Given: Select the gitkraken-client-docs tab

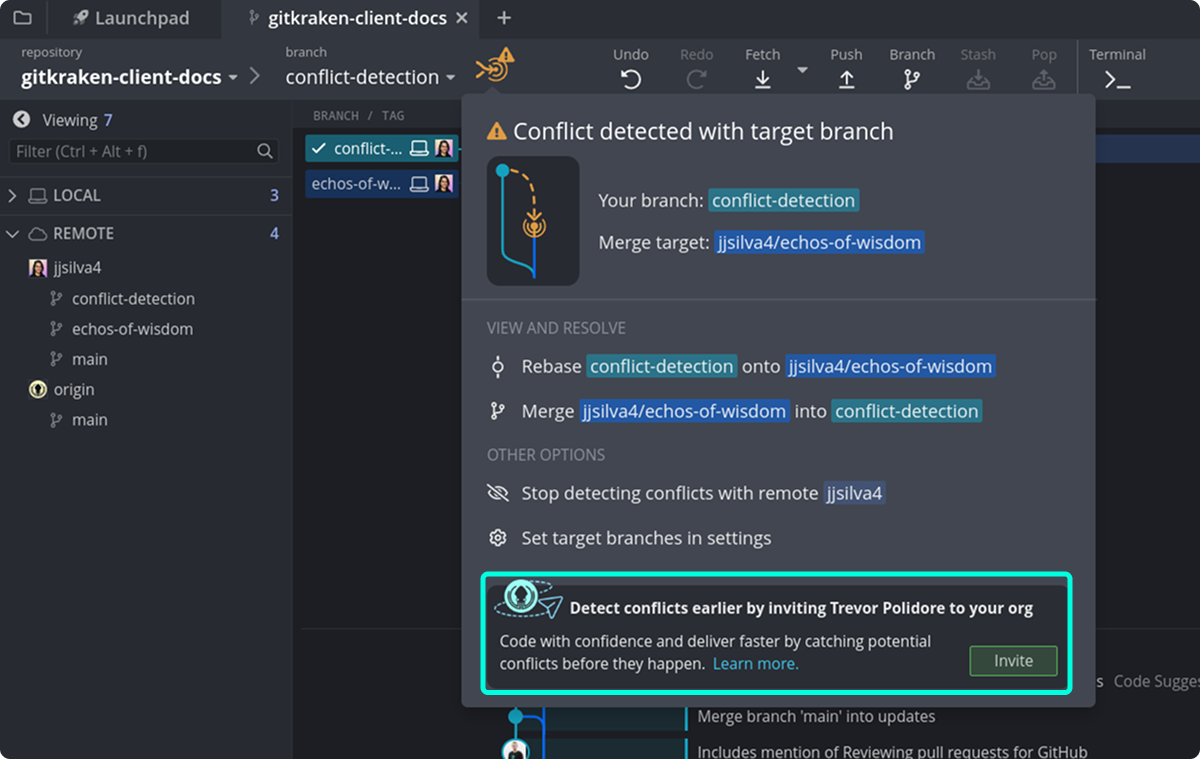Looking at the screenshot, I should coord(355,17).
